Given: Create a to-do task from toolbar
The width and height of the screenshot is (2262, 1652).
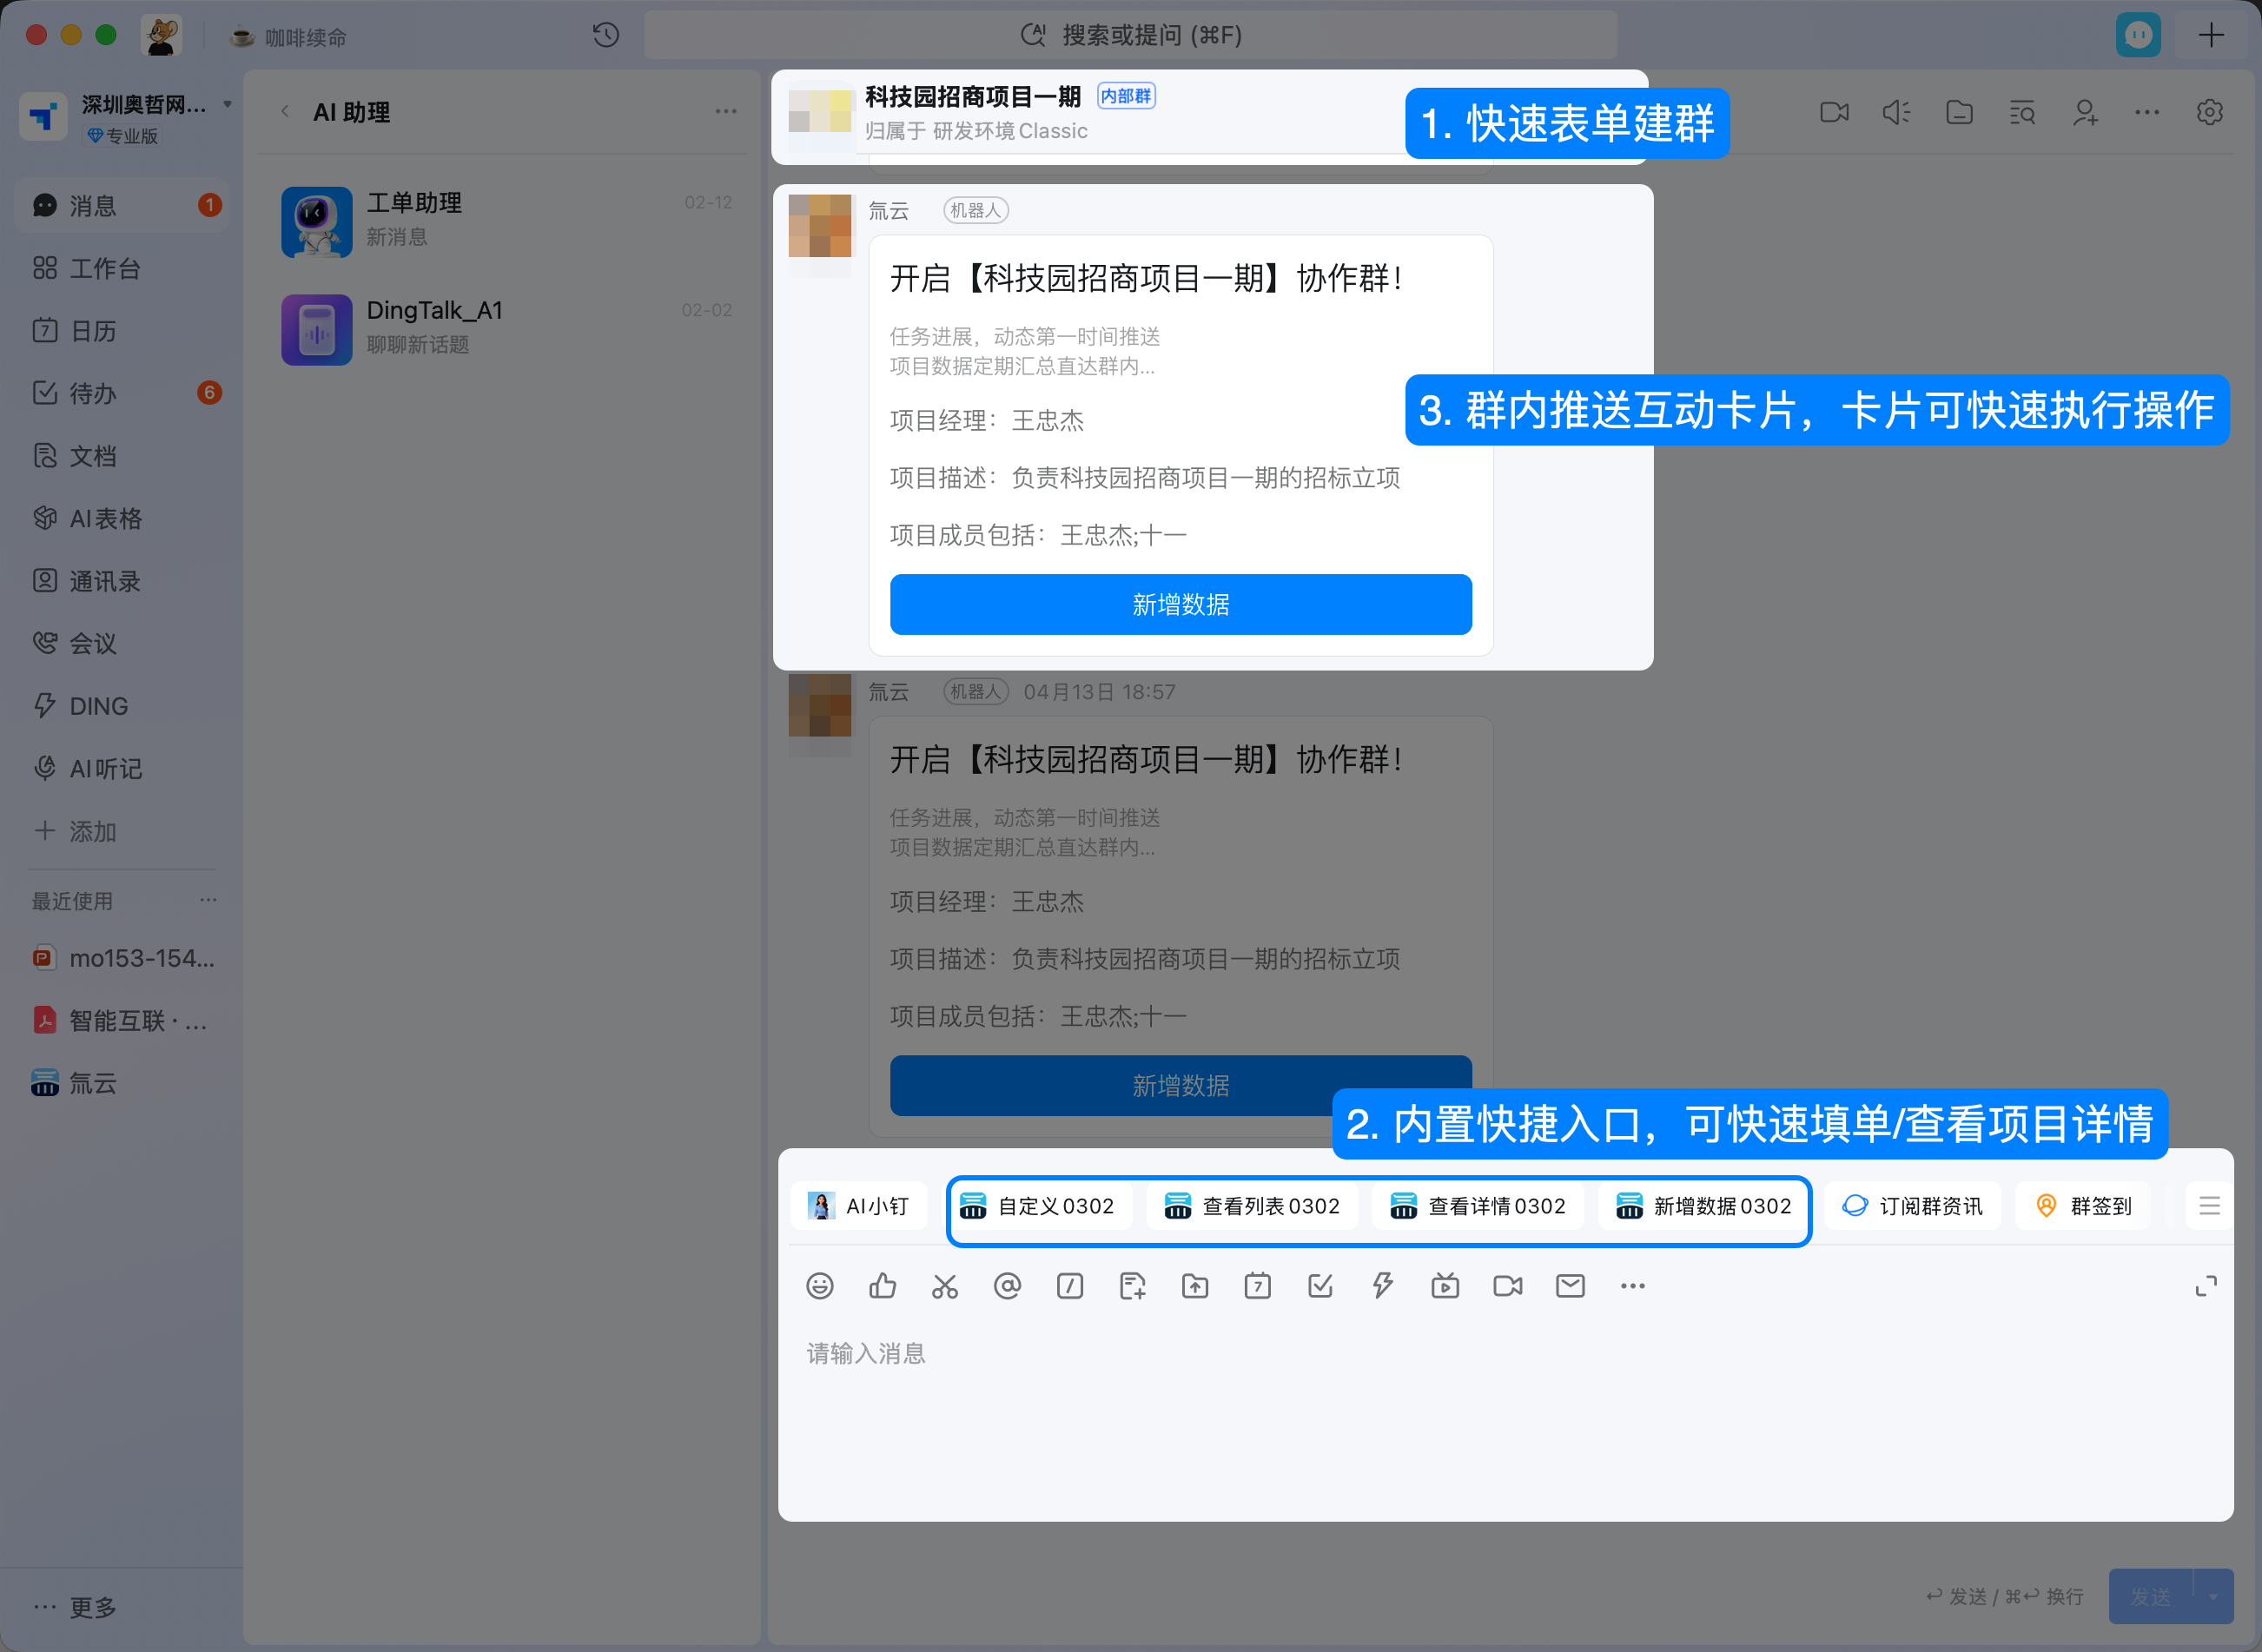Looking at the screenshot, I should pos(1320,1286).
